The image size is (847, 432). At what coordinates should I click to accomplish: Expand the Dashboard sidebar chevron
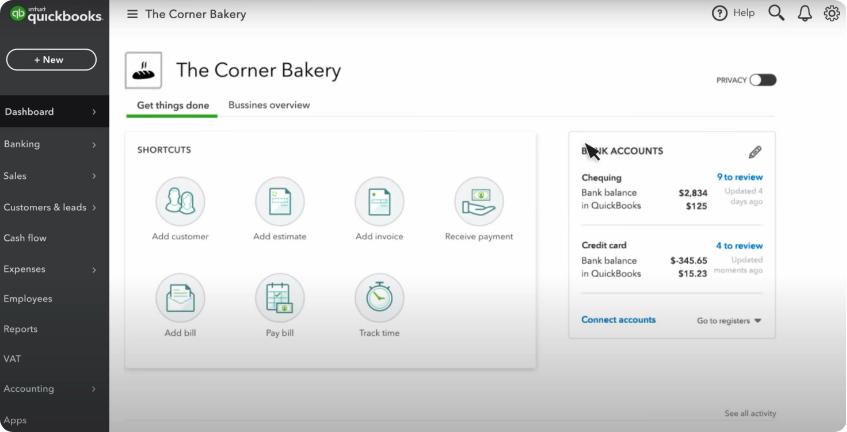coord(94,112)
